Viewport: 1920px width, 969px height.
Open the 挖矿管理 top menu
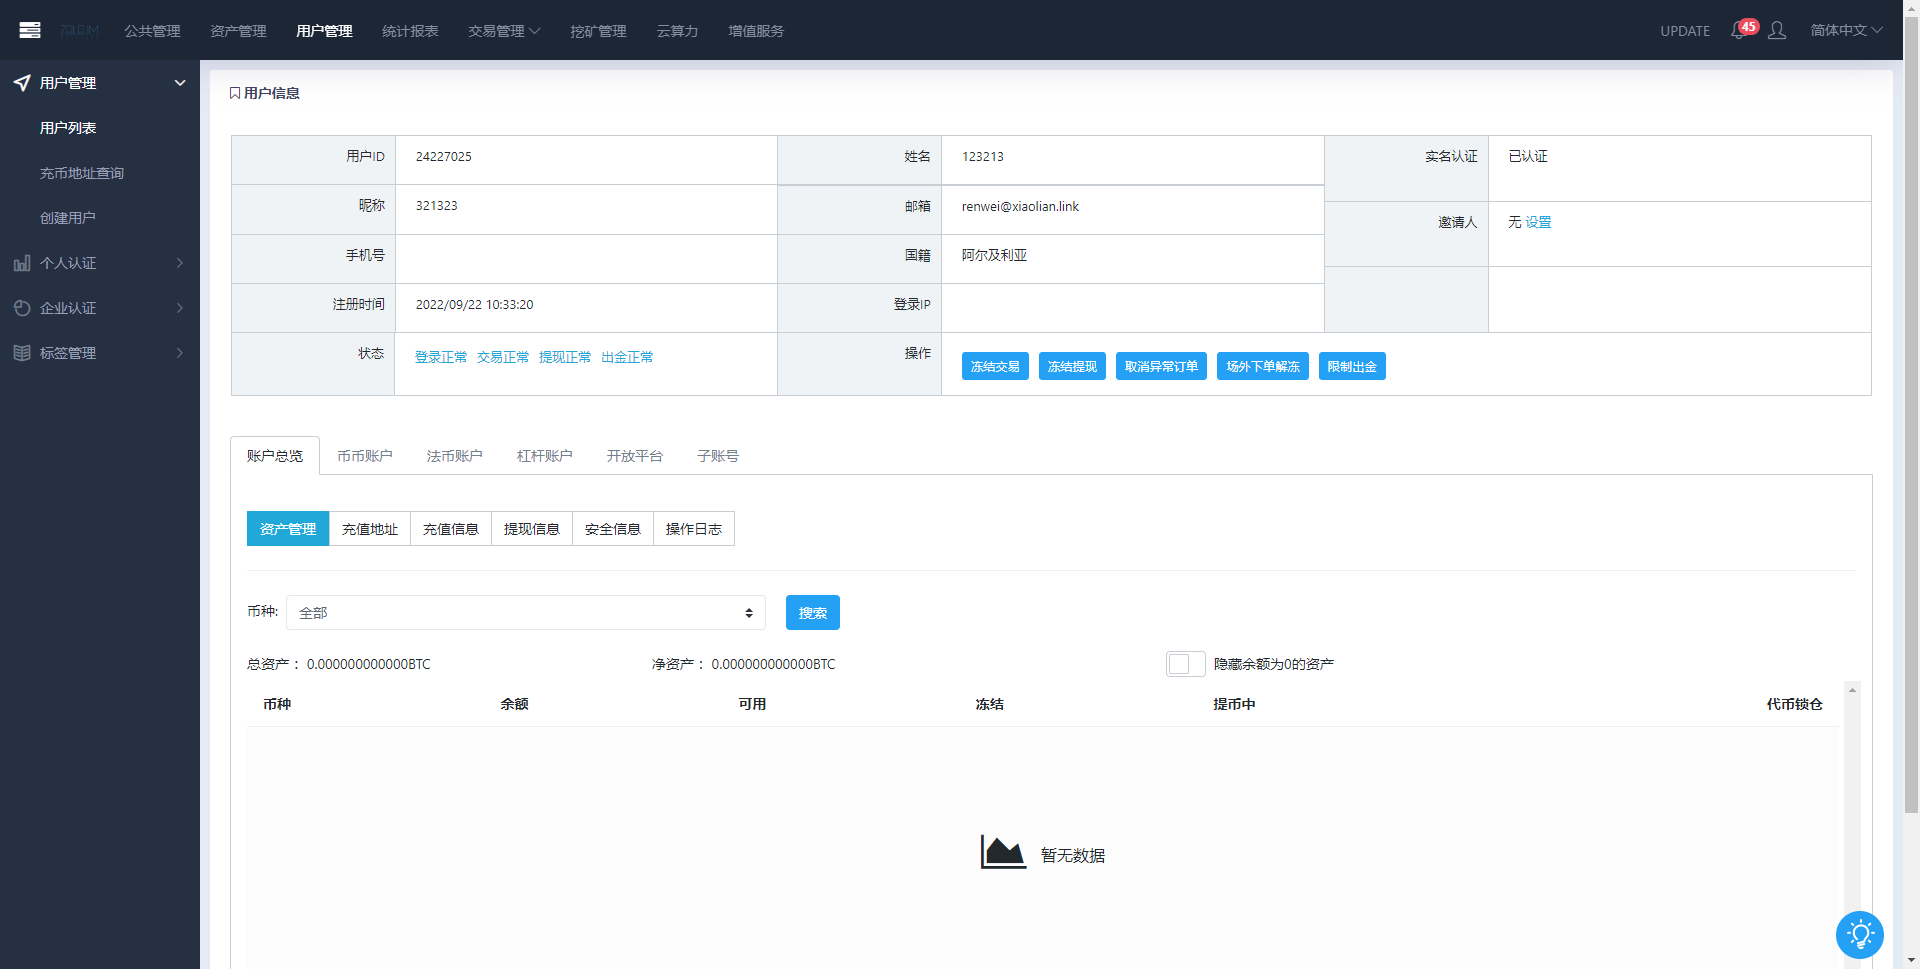point(598,31)
